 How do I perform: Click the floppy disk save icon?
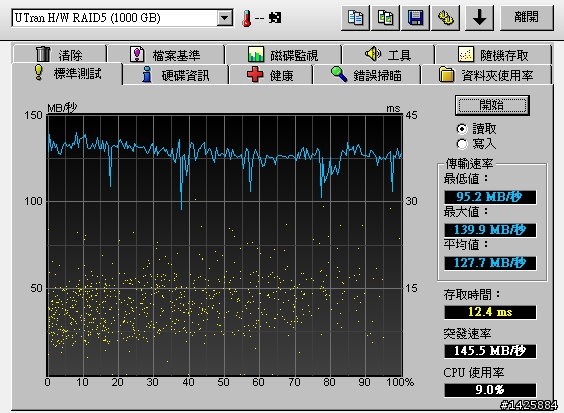coord(415,18)
